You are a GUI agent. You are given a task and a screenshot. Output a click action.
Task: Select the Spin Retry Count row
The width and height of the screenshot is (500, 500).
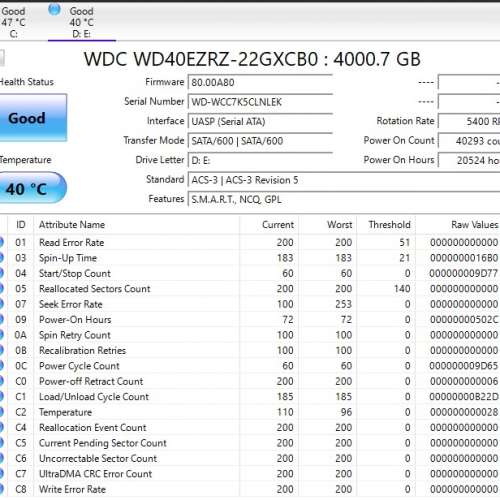coord(250,335)
